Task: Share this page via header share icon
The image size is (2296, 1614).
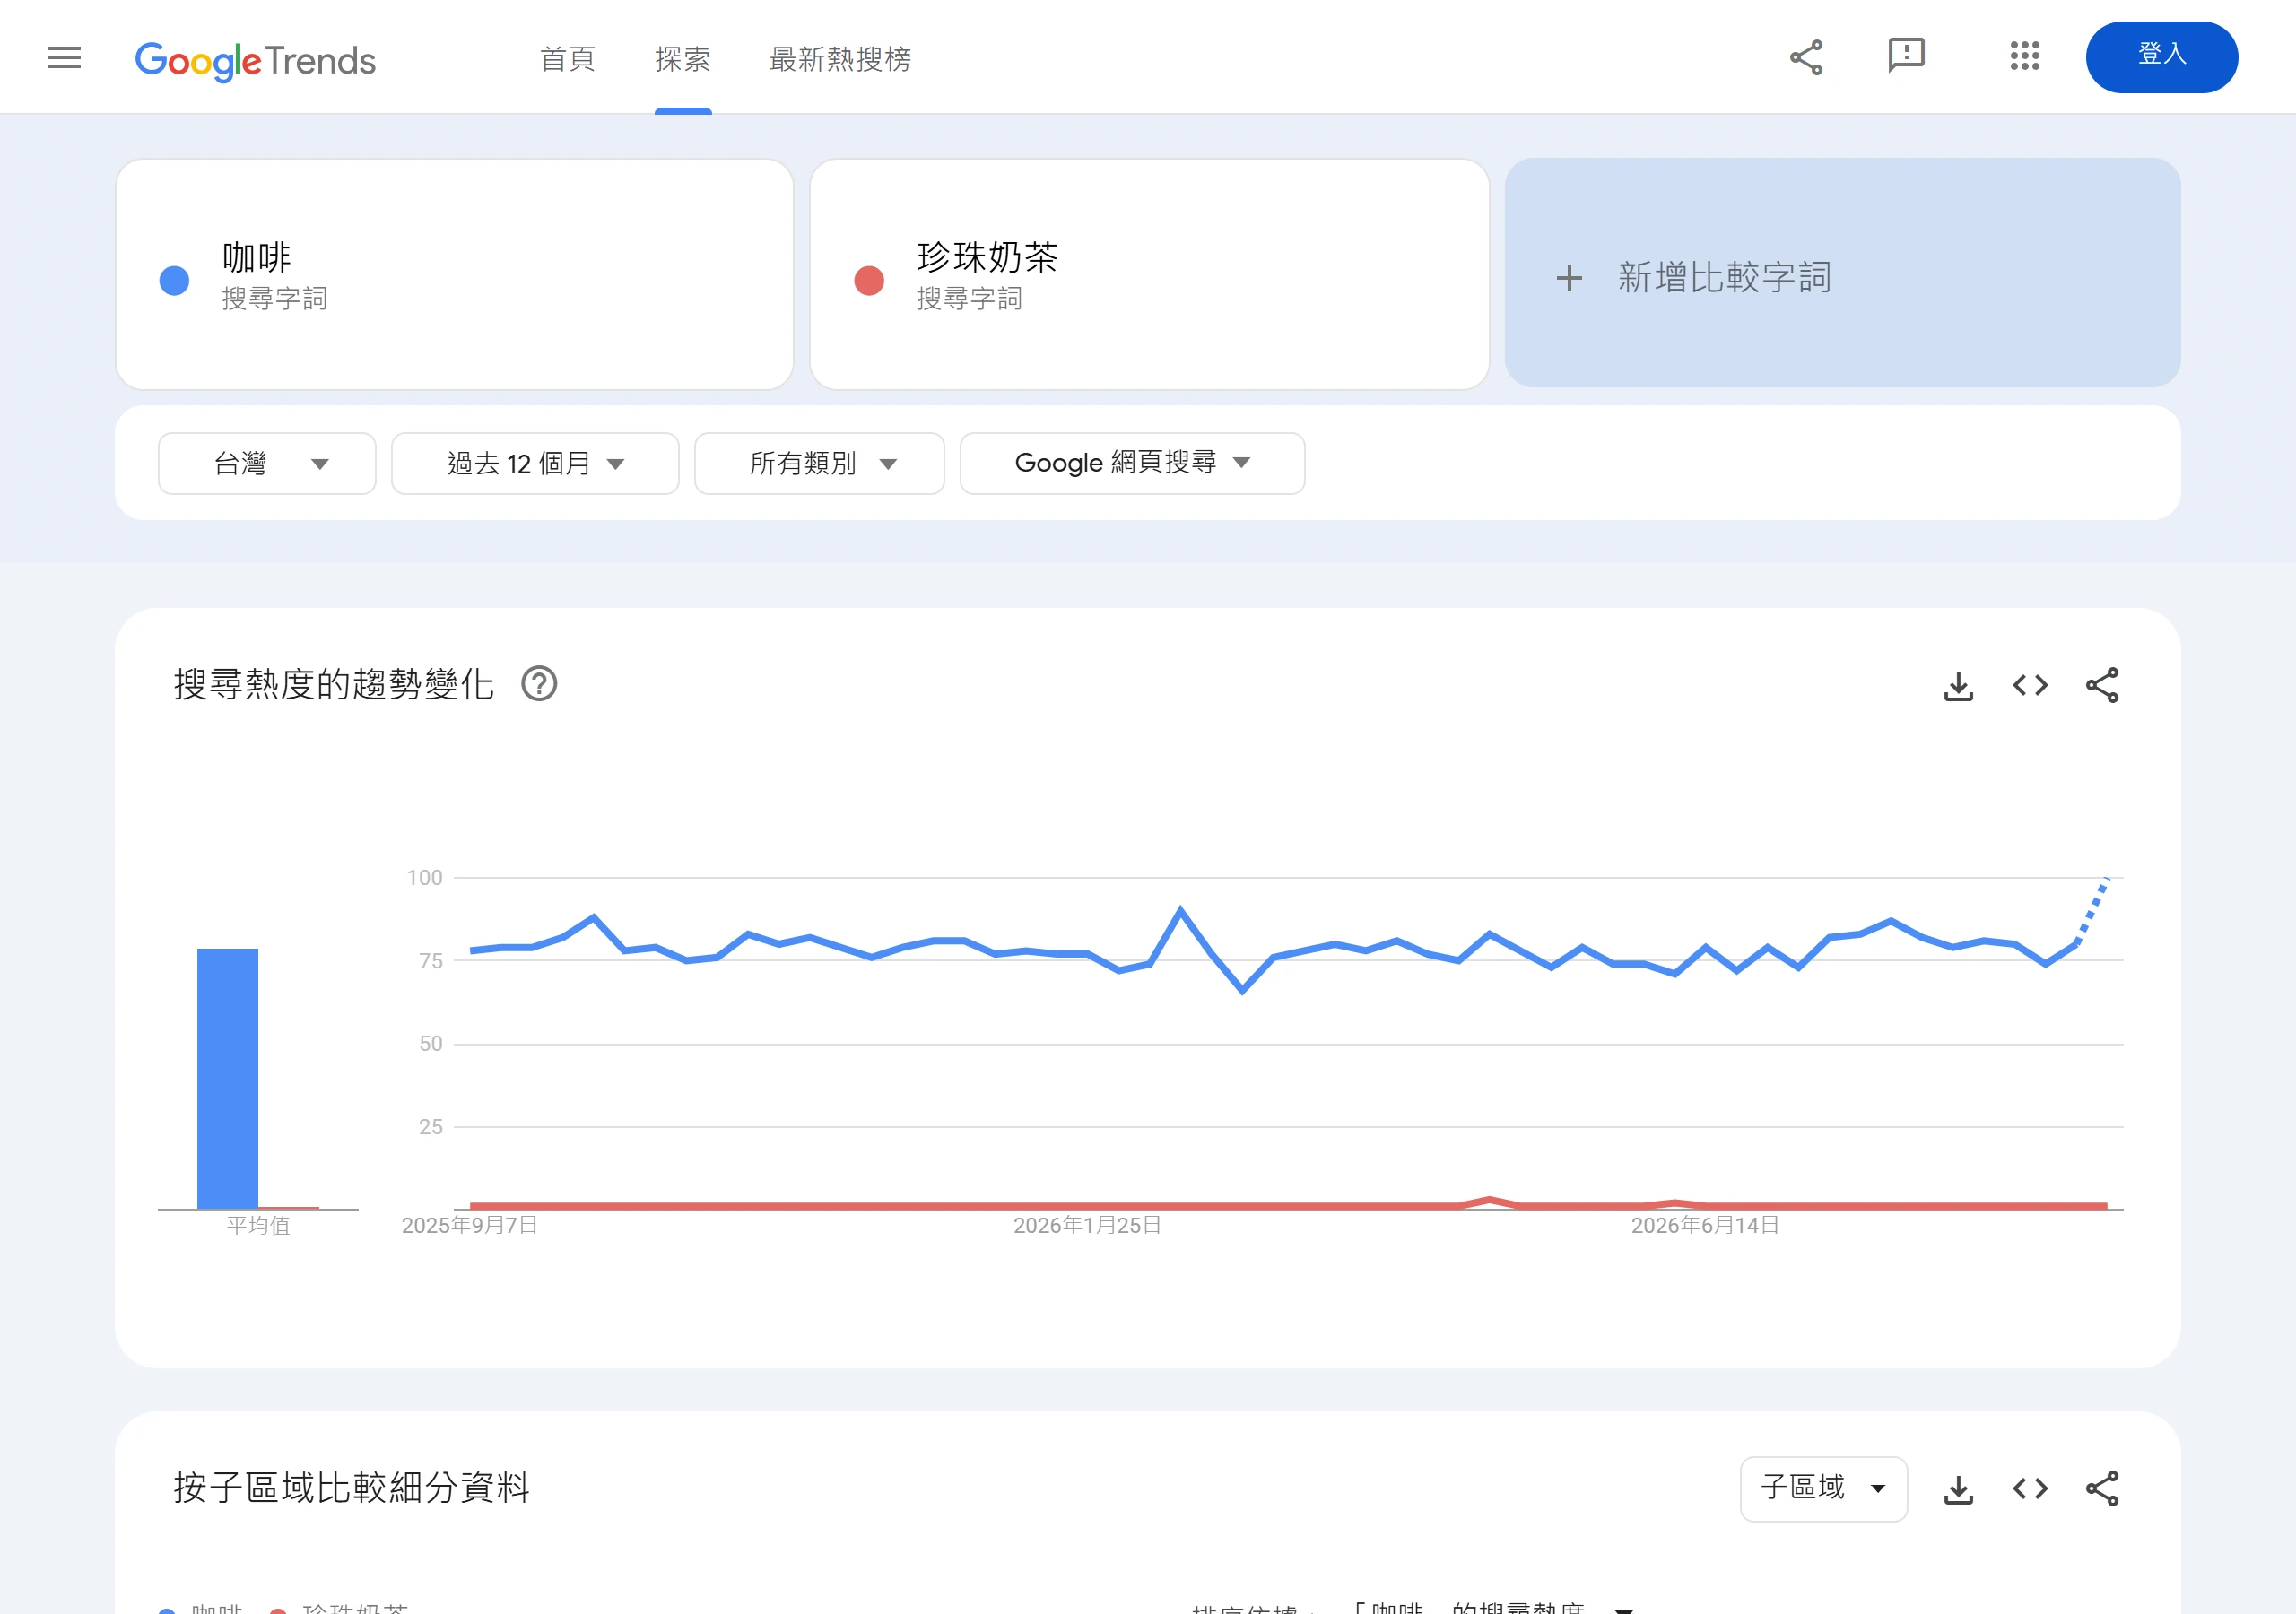Action: coord(1806,57)
